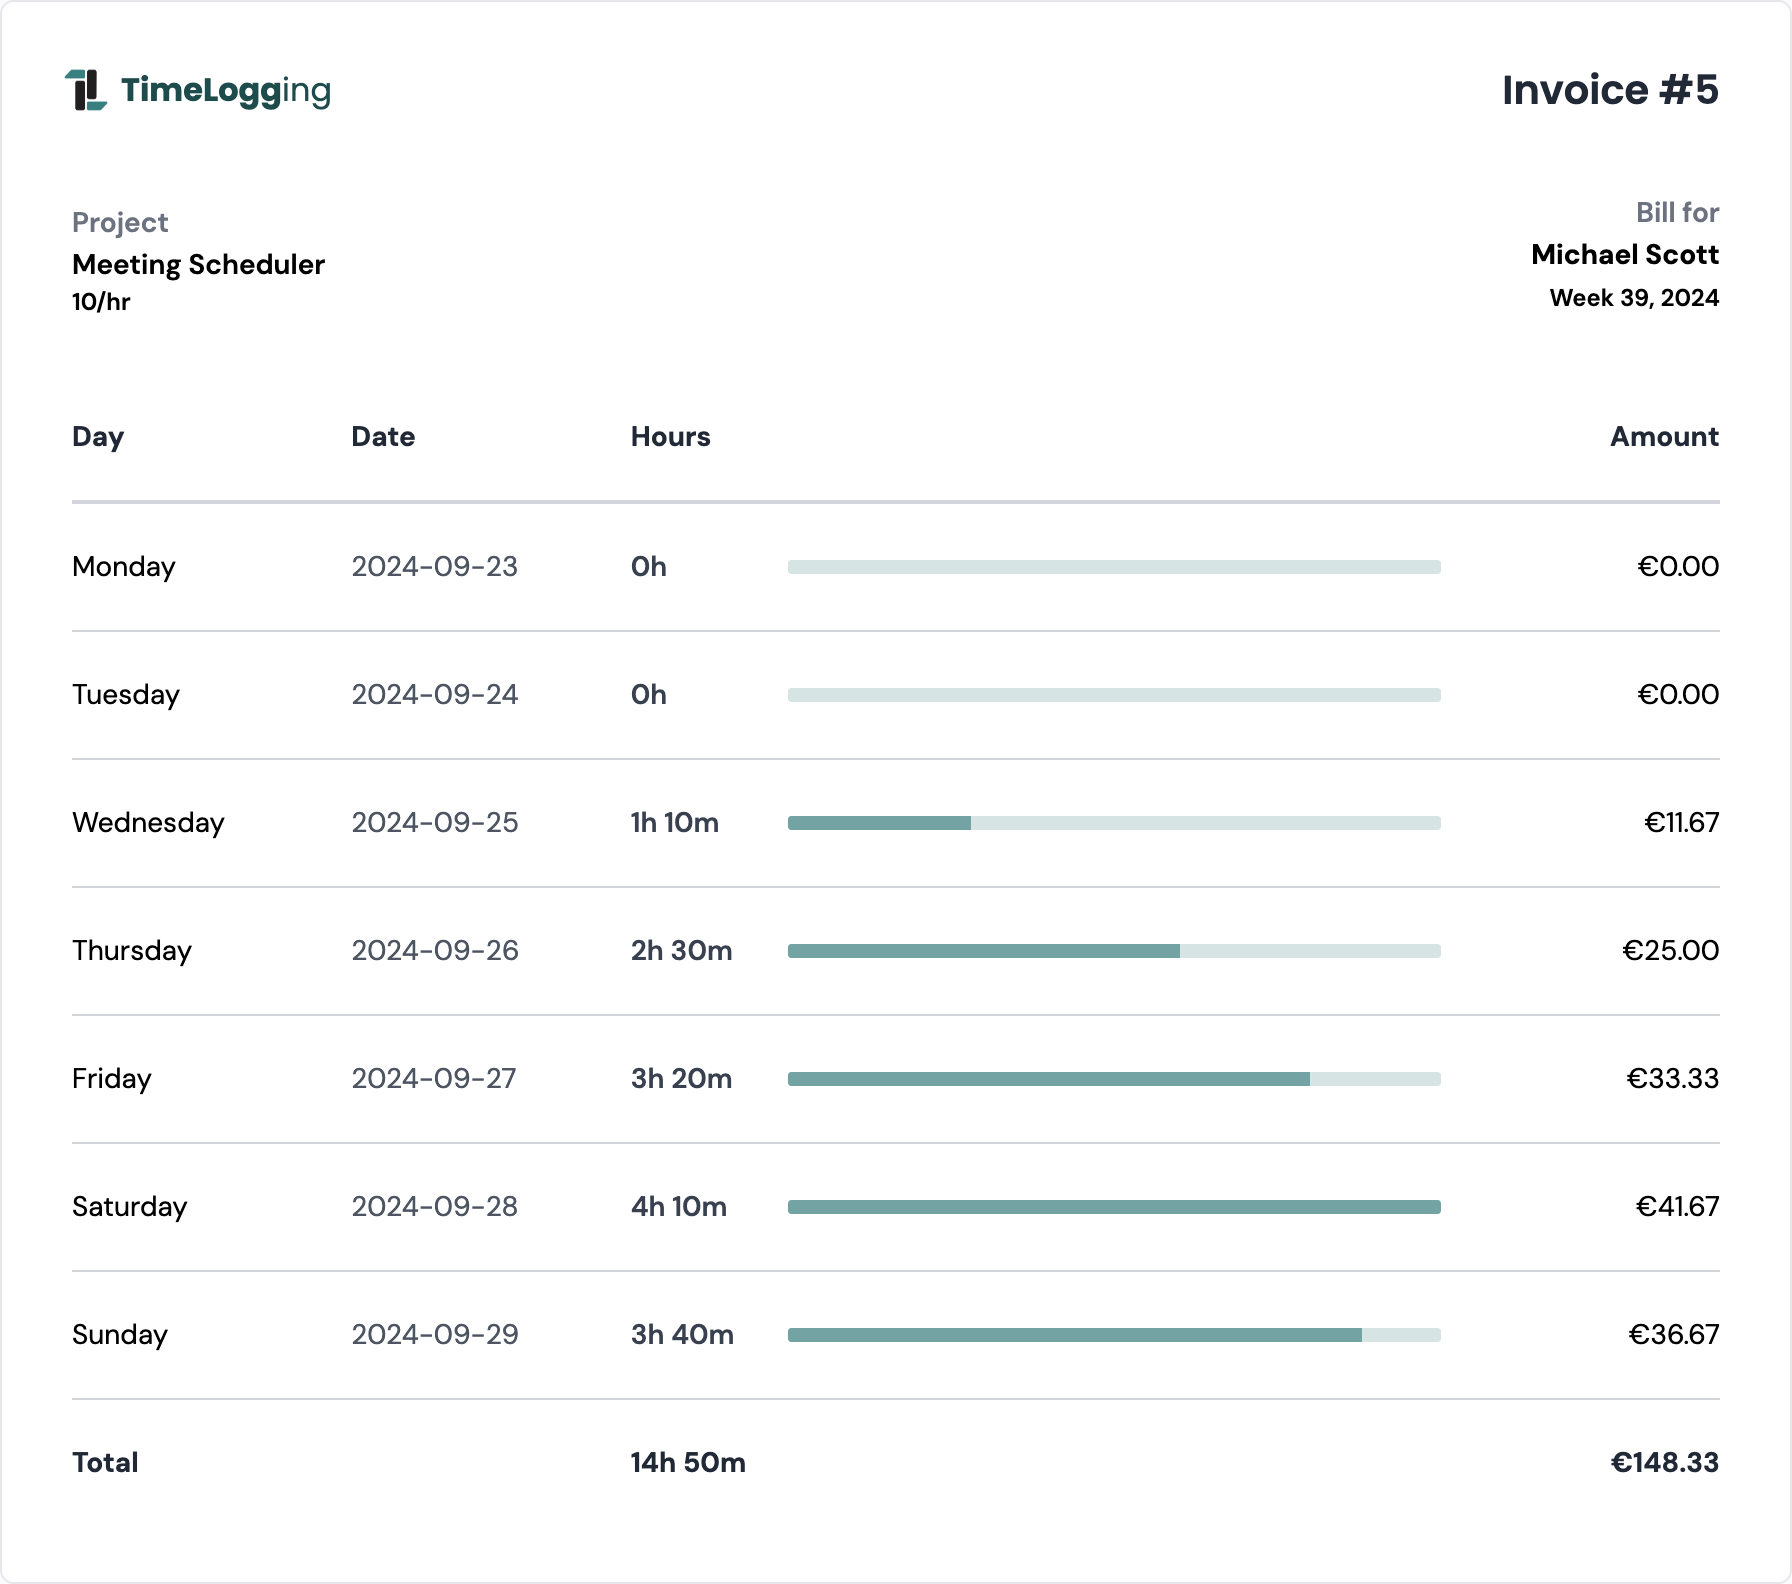This screenshot has width=1792, height=1584.
Task: Click the €36.67 amount
Action: pyautogui.click(x=1673, y=1334)
